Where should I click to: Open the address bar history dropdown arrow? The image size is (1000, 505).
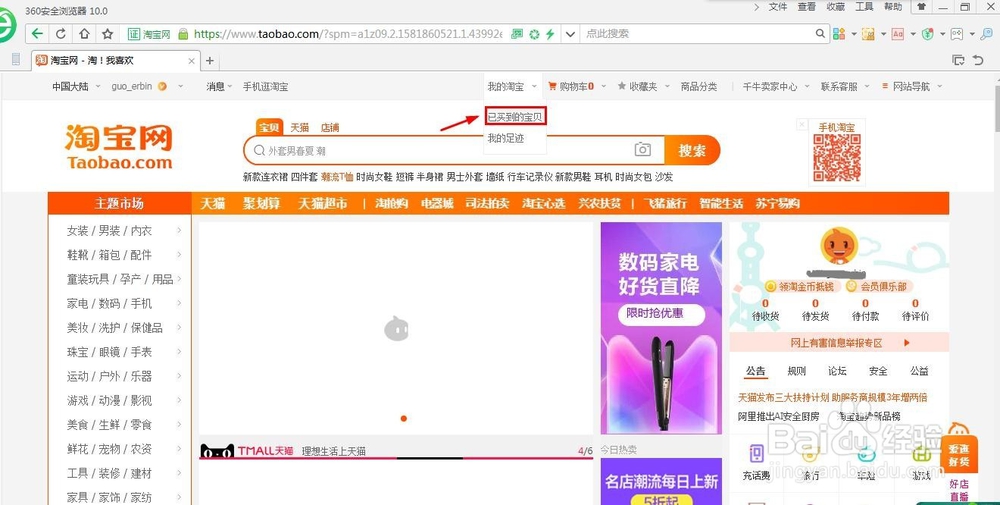point(570,34)
